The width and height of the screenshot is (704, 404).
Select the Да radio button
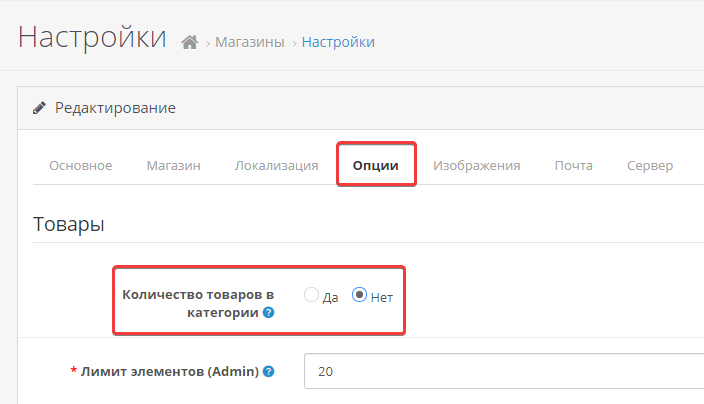click(x=311, y=296)
